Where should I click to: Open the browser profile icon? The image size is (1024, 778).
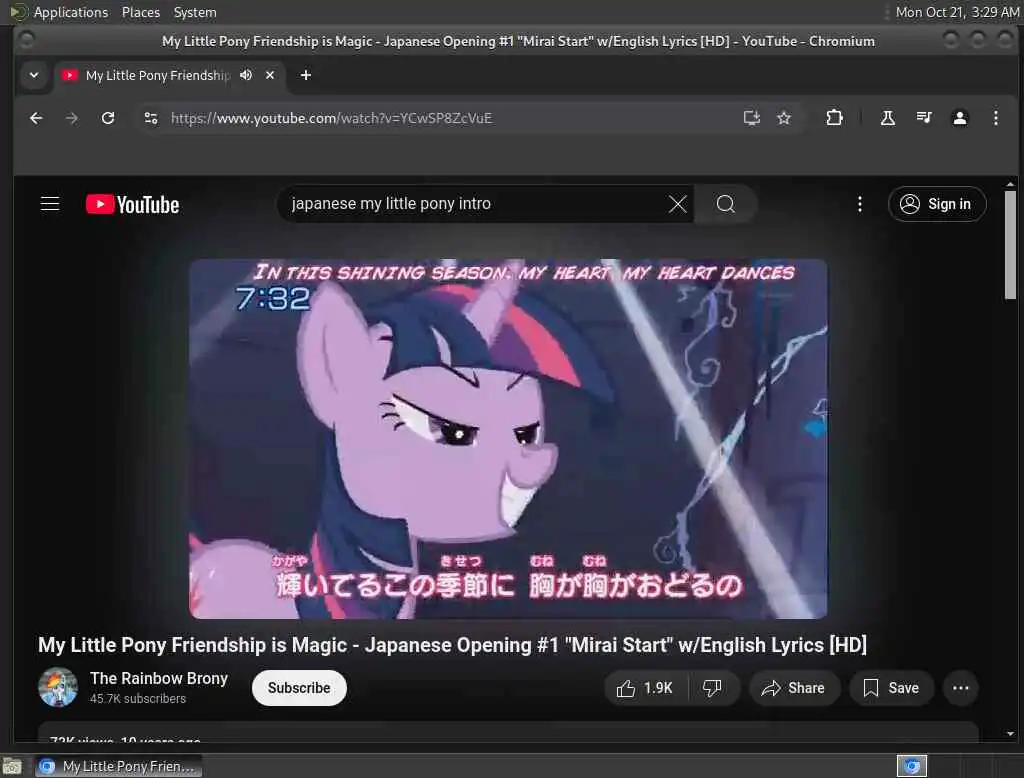[959, 118]
